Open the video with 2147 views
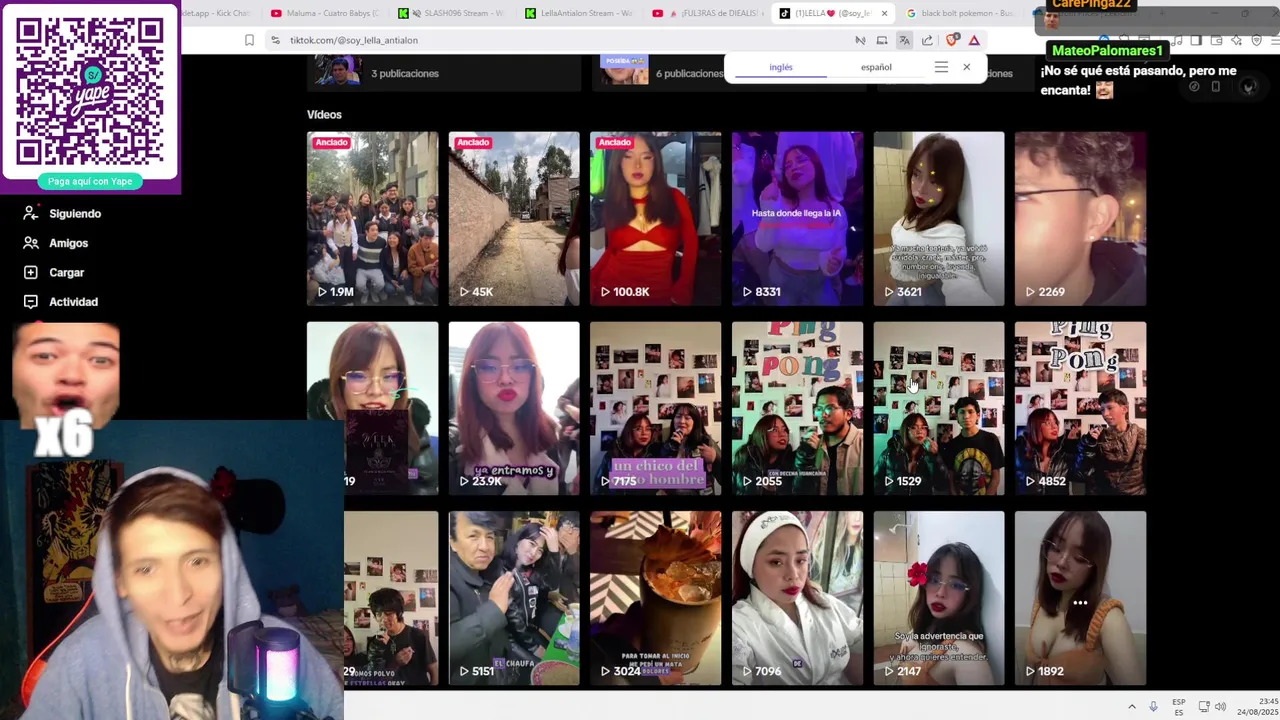The height and width of the screenshot is (720, 1280). (x=939, y=598)
